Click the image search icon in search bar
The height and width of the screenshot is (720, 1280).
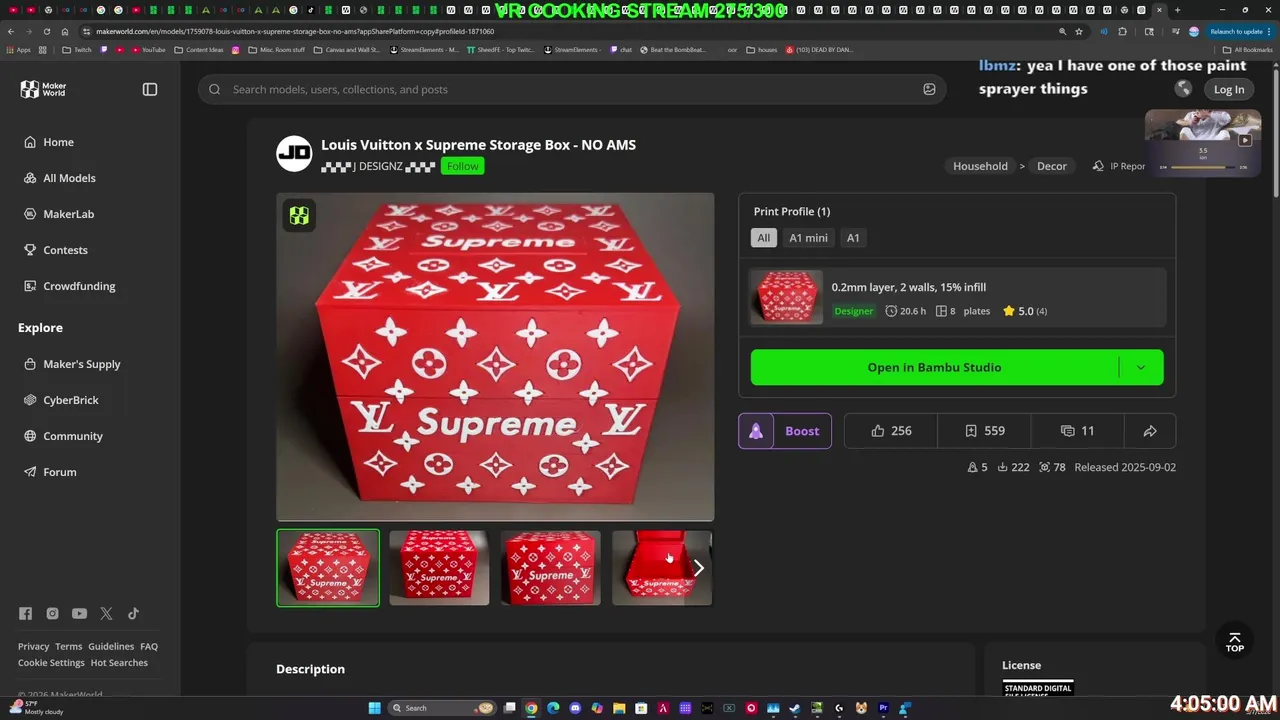pyautogui.click(x=929, y=89)
